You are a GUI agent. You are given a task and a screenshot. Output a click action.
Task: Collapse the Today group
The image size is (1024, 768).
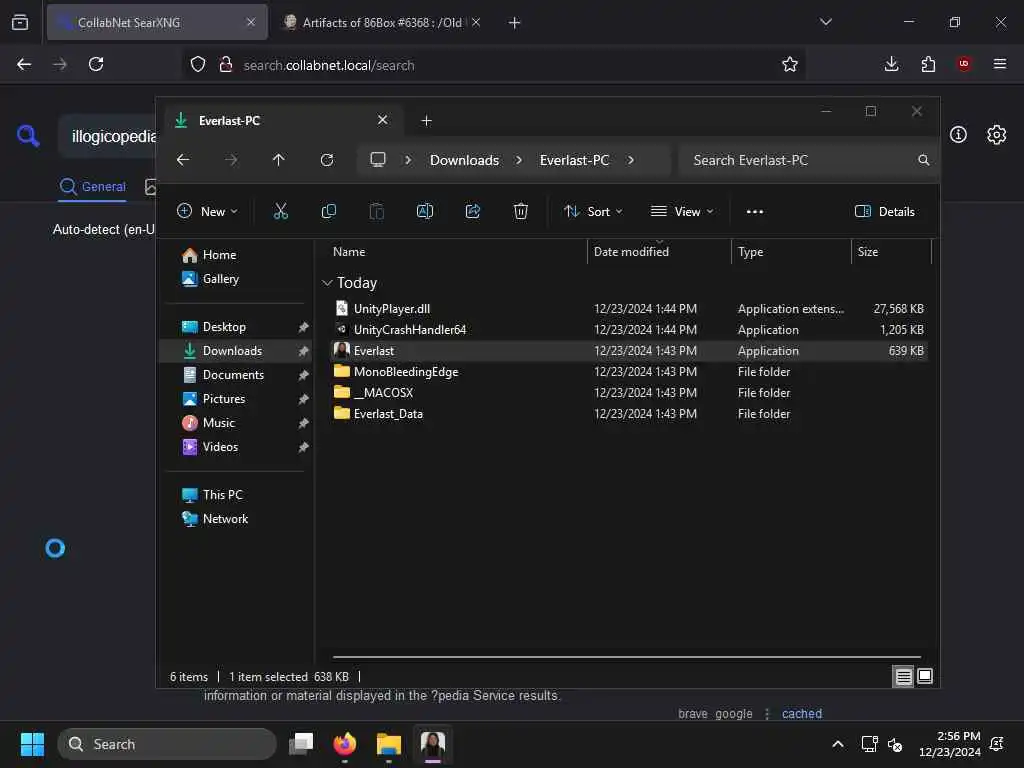(x=327, y=283)
